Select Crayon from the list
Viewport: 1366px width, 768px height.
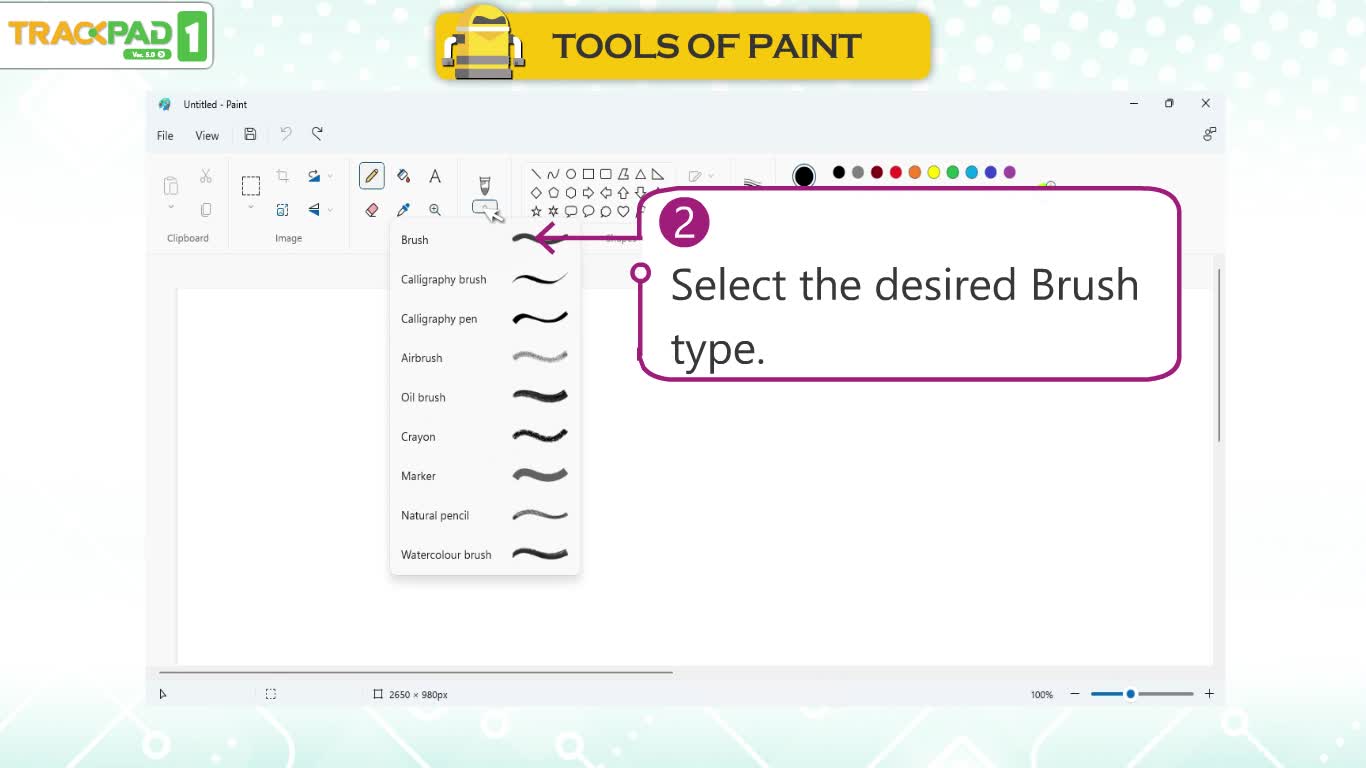[x=485, y=437]
